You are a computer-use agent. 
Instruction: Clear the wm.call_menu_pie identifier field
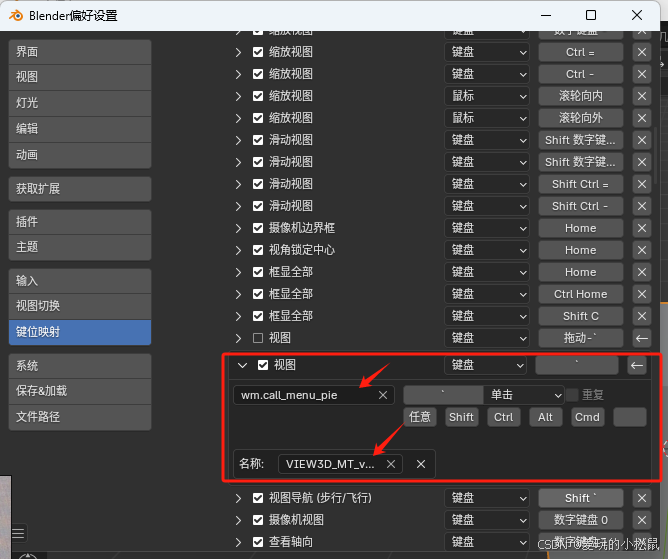[x=383, y=395]
